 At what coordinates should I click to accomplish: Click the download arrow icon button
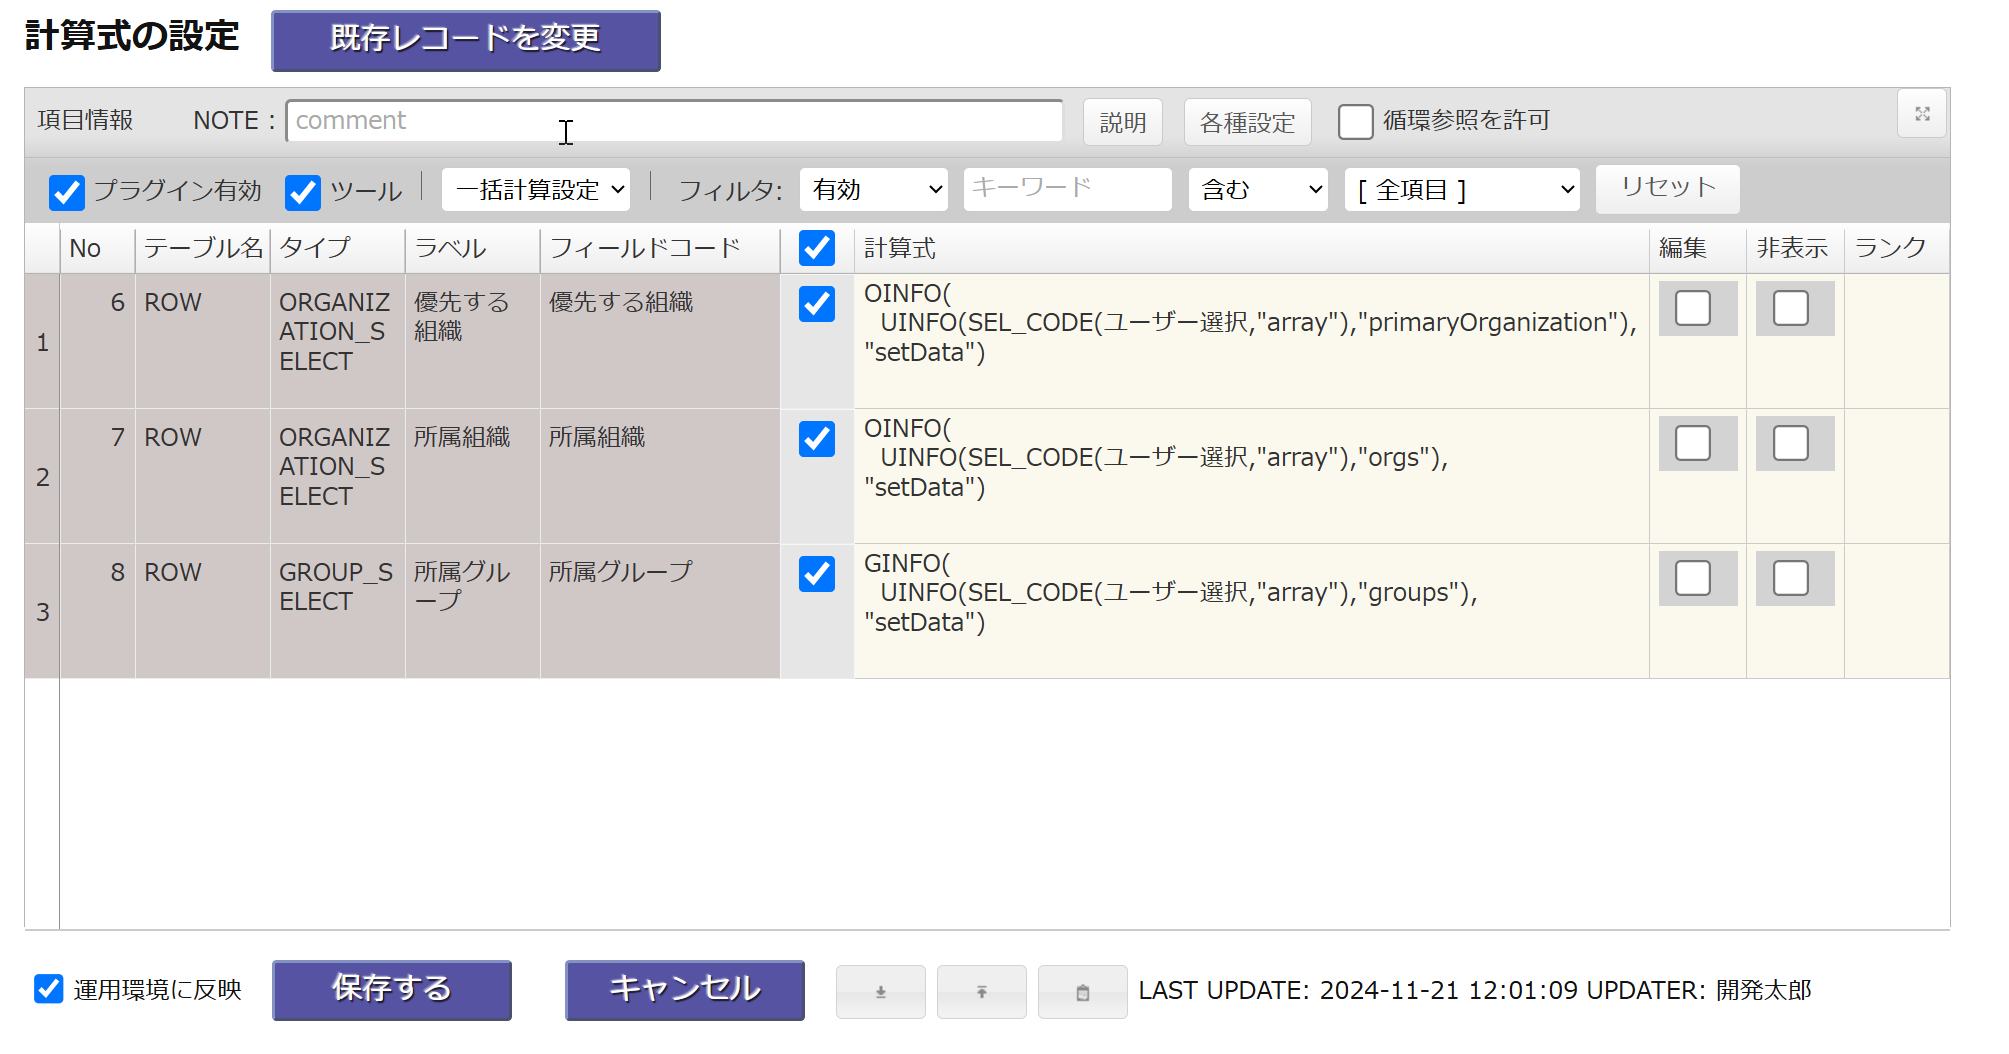coord(880,992)
